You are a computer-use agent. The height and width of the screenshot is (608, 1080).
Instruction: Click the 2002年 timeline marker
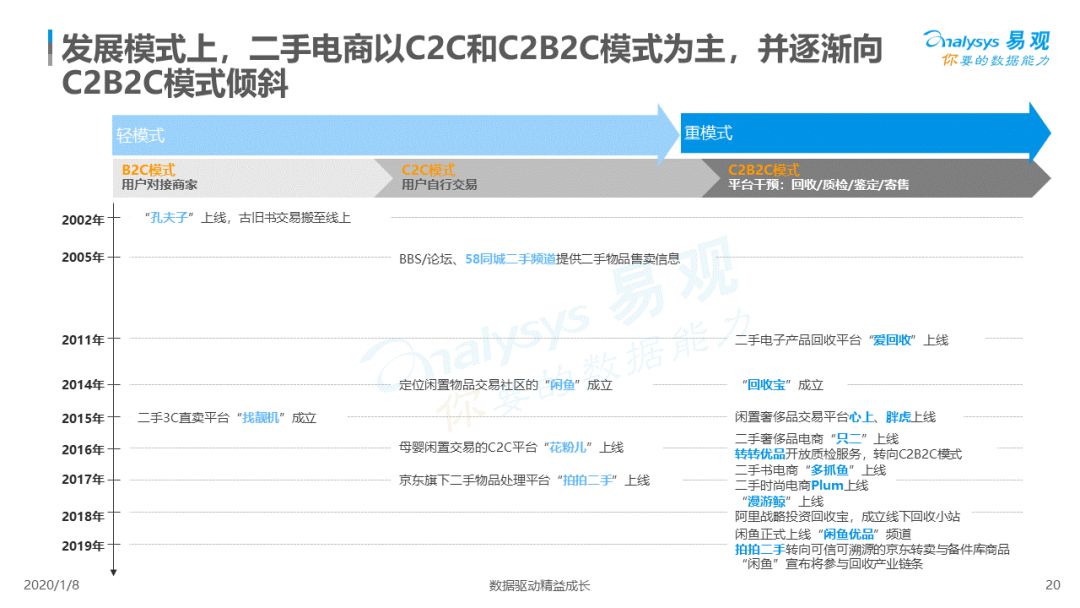(83, 220)
